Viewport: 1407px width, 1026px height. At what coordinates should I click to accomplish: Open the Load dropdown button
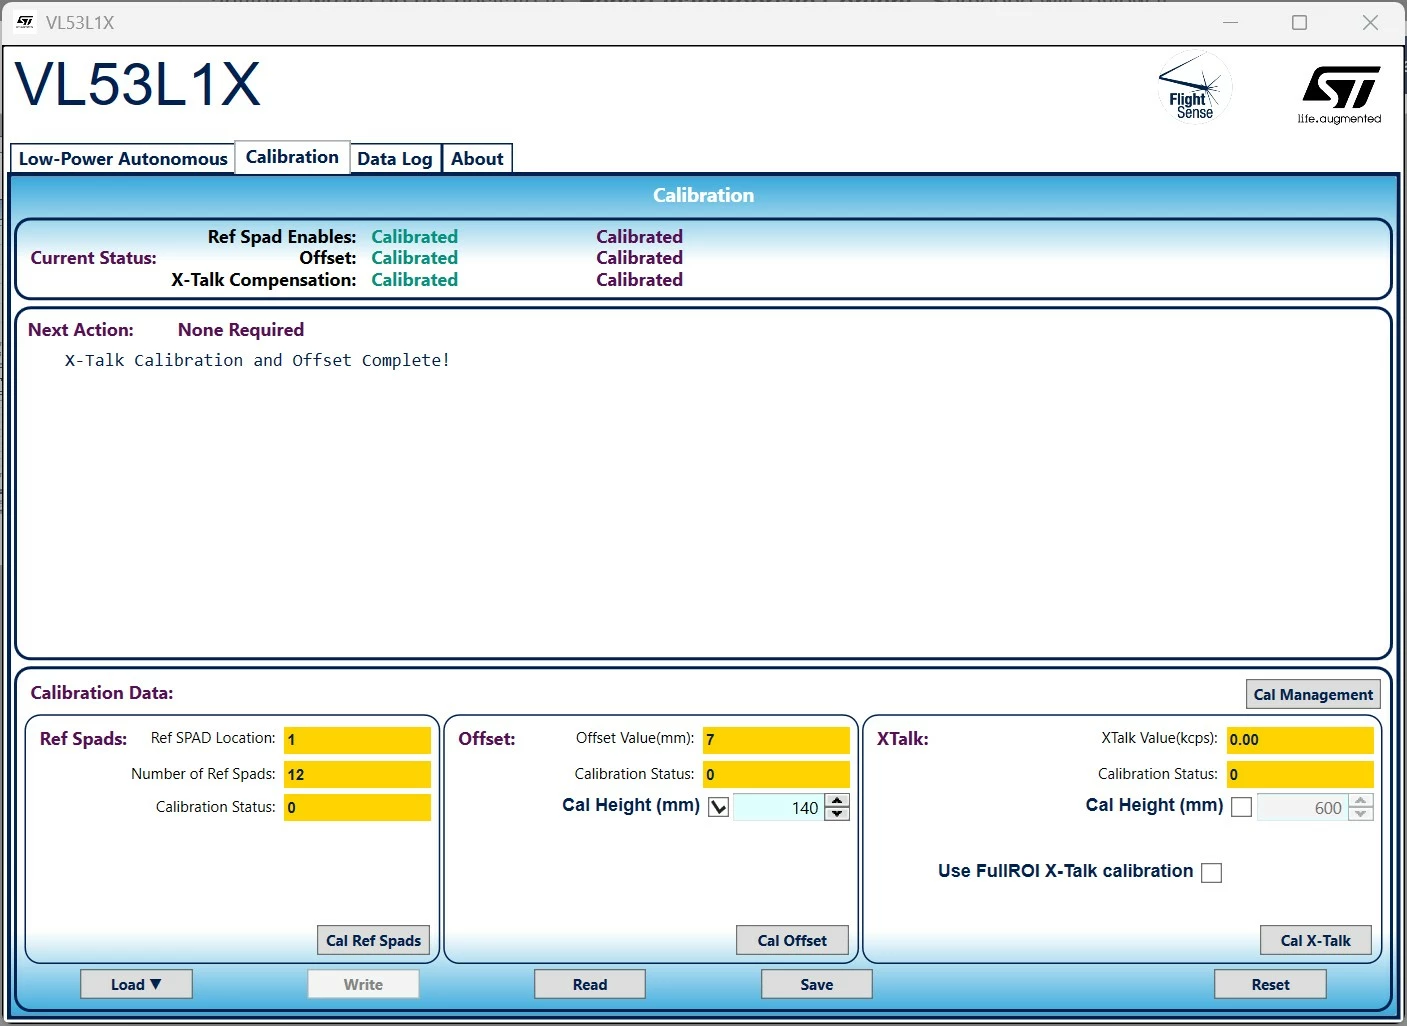point(136,984)
